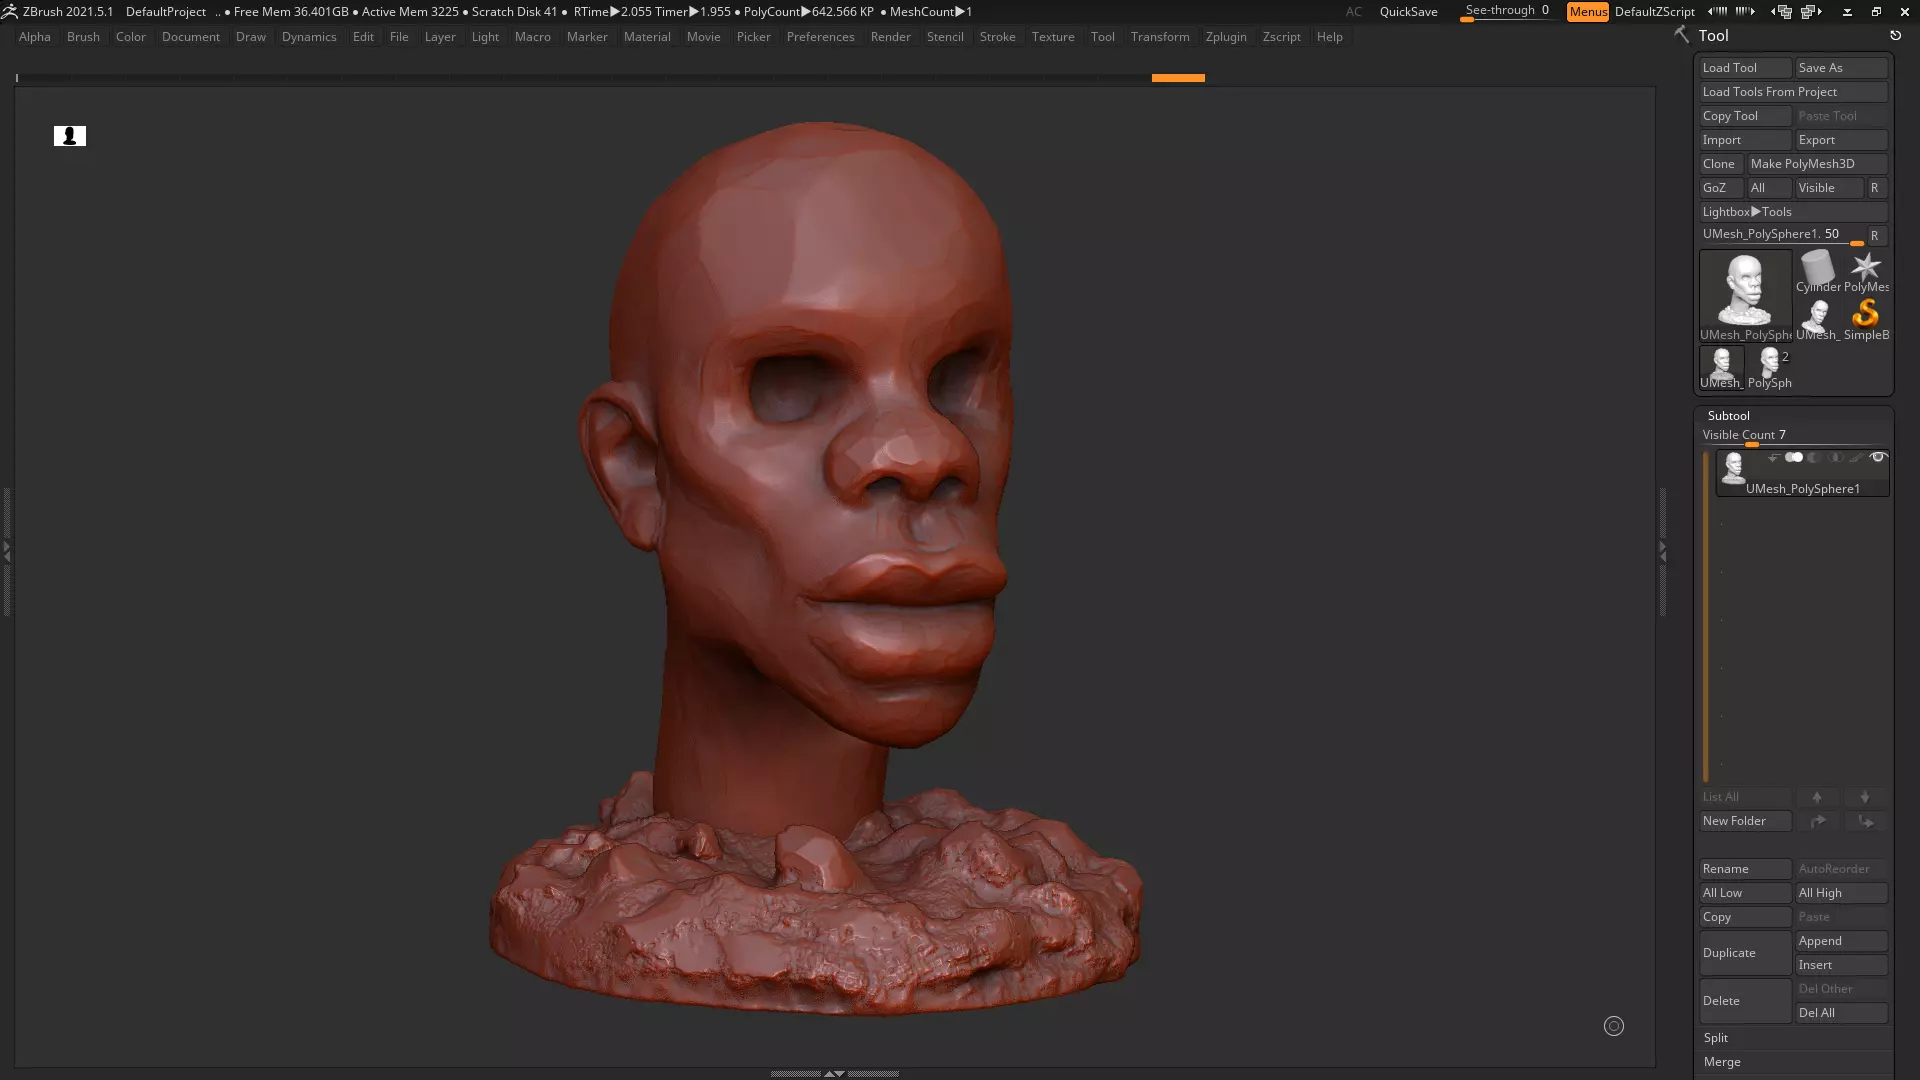
Task: Click the Tool palette dock arrow icon
Action: 1895,35
